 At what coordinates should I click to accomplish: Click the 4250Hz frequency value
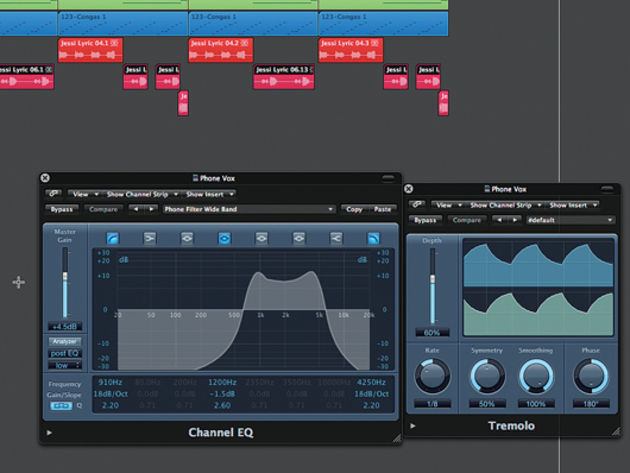371,382
